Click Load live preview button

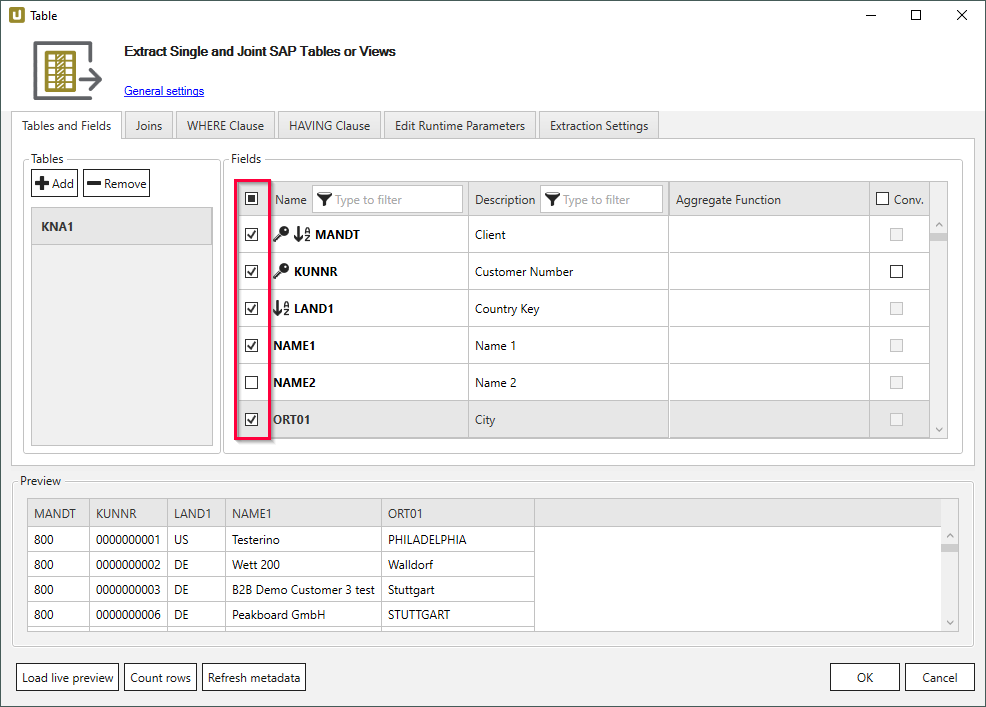point(67,677)
